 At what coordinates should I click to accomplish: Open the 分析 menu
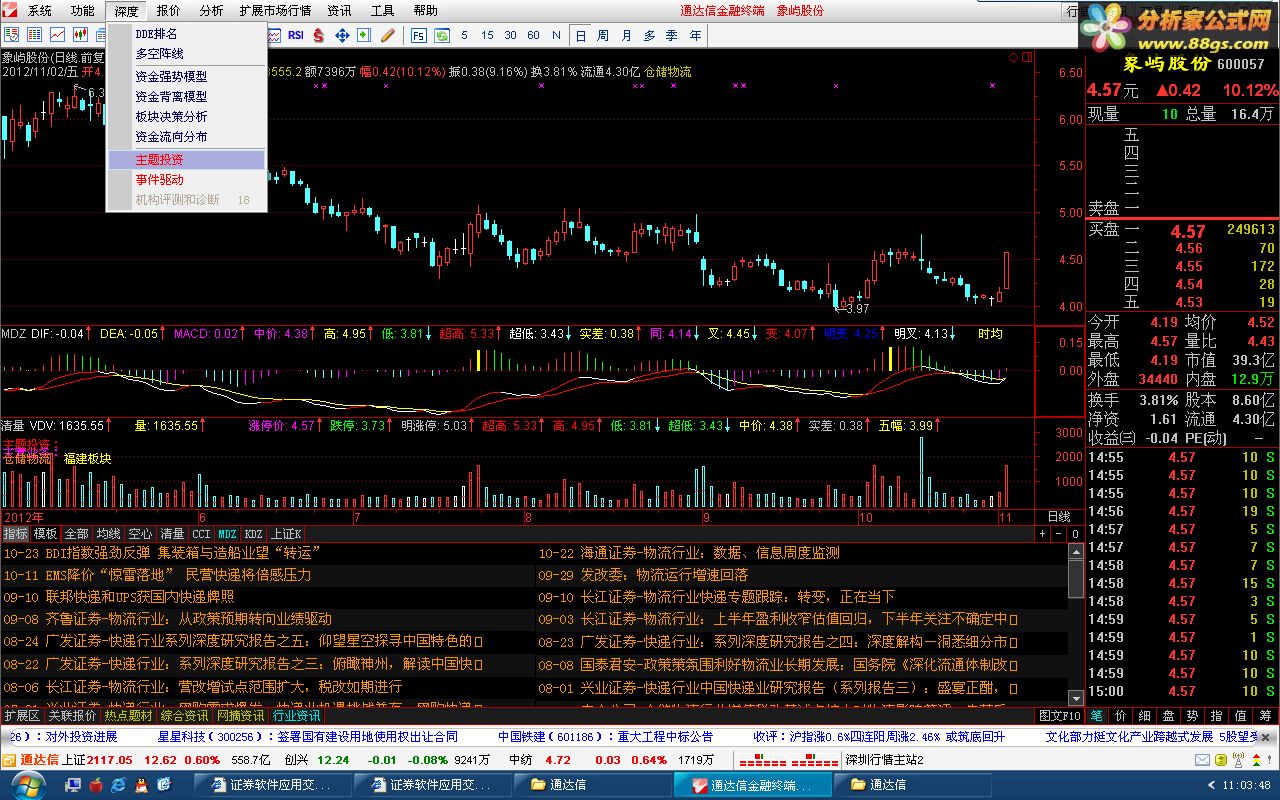[x=211, y=11]
